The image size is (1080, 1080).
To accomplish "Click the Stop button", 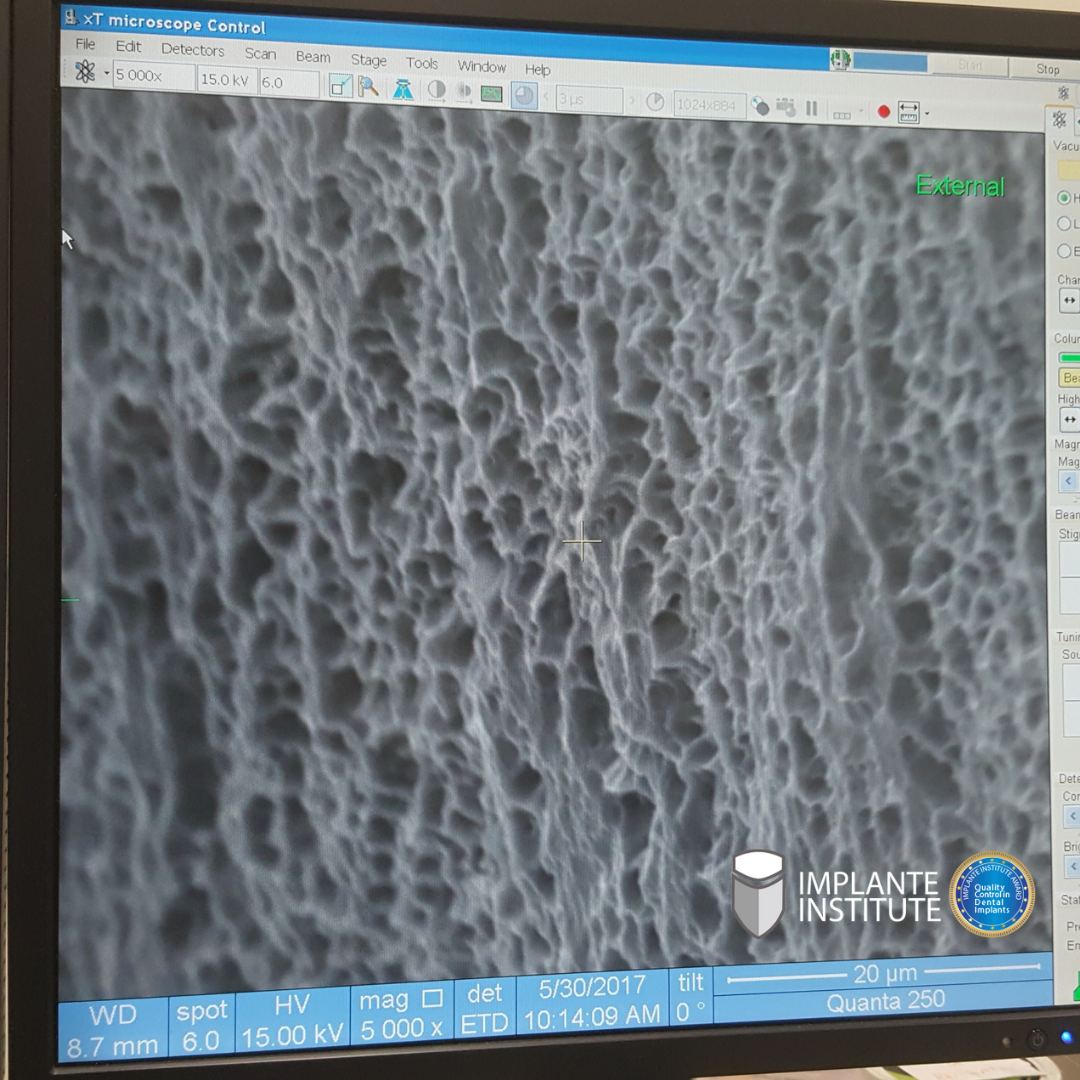I will click(x=1046, y=69).
